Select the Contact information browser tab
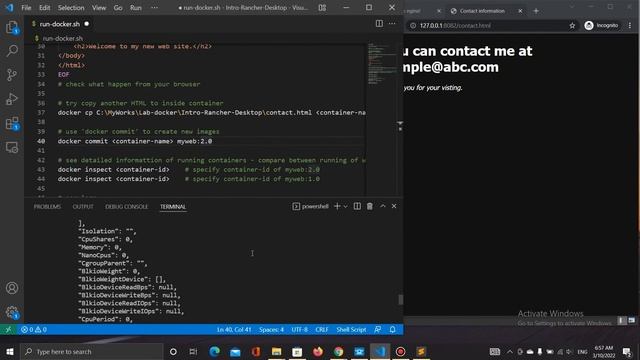 click(482, 11)
